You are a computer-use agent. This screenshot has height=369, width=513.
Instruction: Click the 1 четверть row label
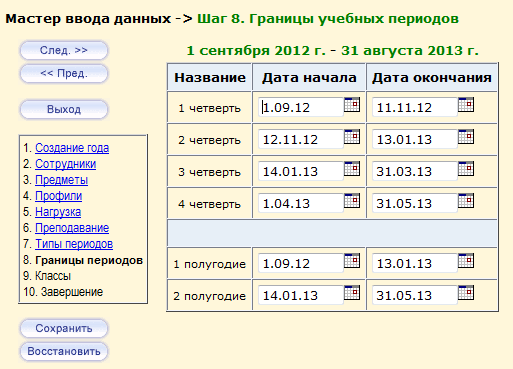[209, 108]
